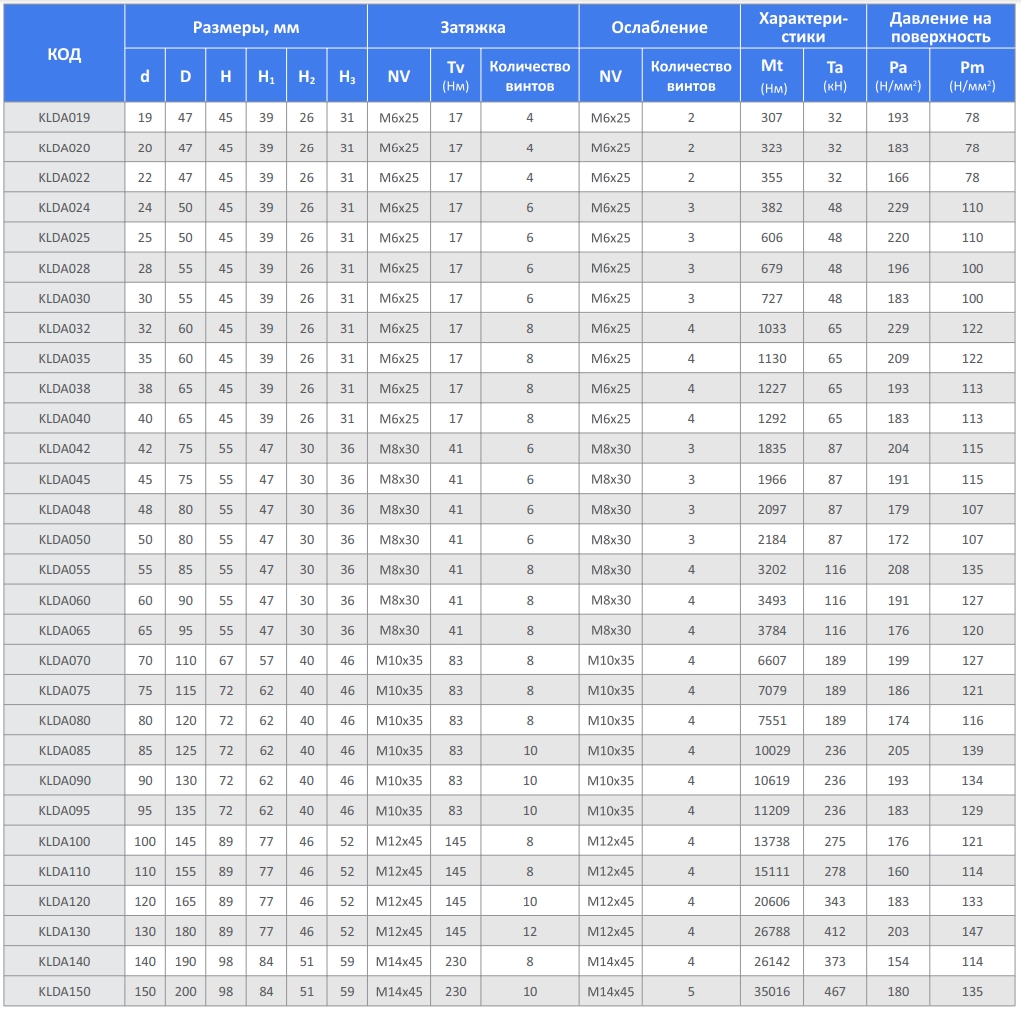The image size is (1021, 1011).
Task: Click the Характеристики header cell
Action: click(802, 27)
